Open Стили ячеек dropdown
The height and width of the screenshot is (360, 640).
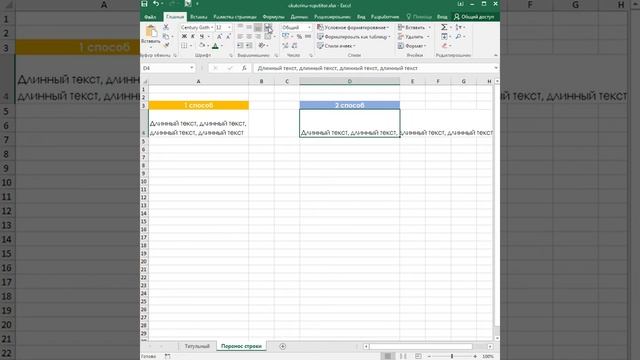[x=337, y=46]
